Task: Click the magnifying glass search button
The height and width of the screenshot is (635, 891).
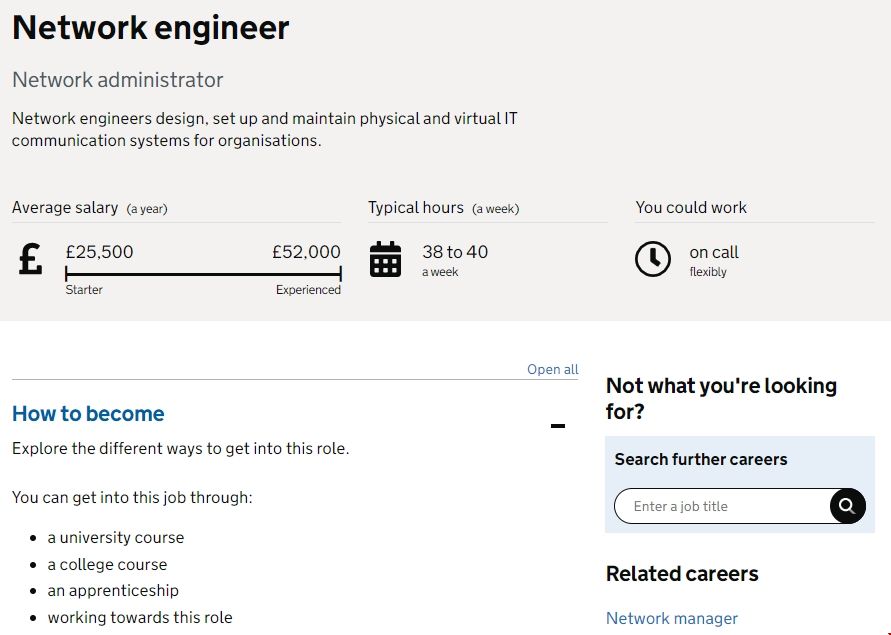Action: (x=846, y=506)
